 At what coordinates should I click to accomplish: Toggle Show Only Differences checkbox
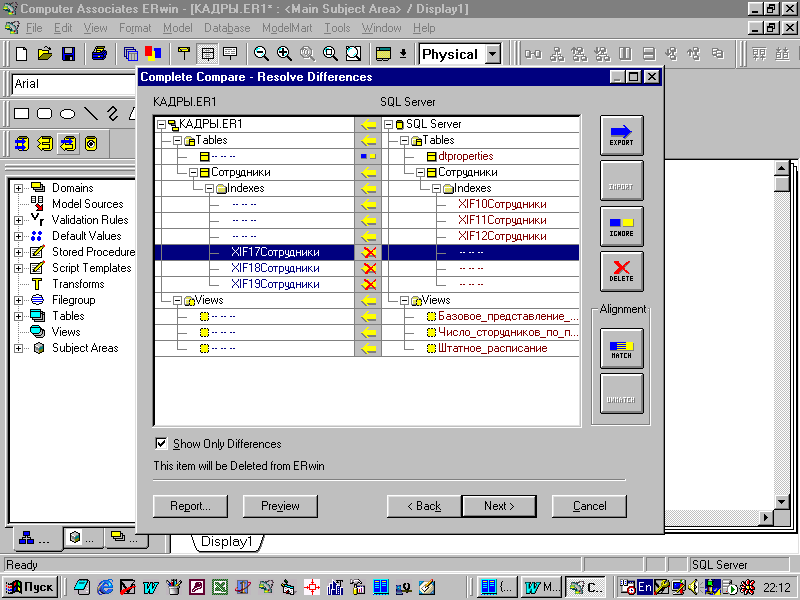(x=161, y=443)
